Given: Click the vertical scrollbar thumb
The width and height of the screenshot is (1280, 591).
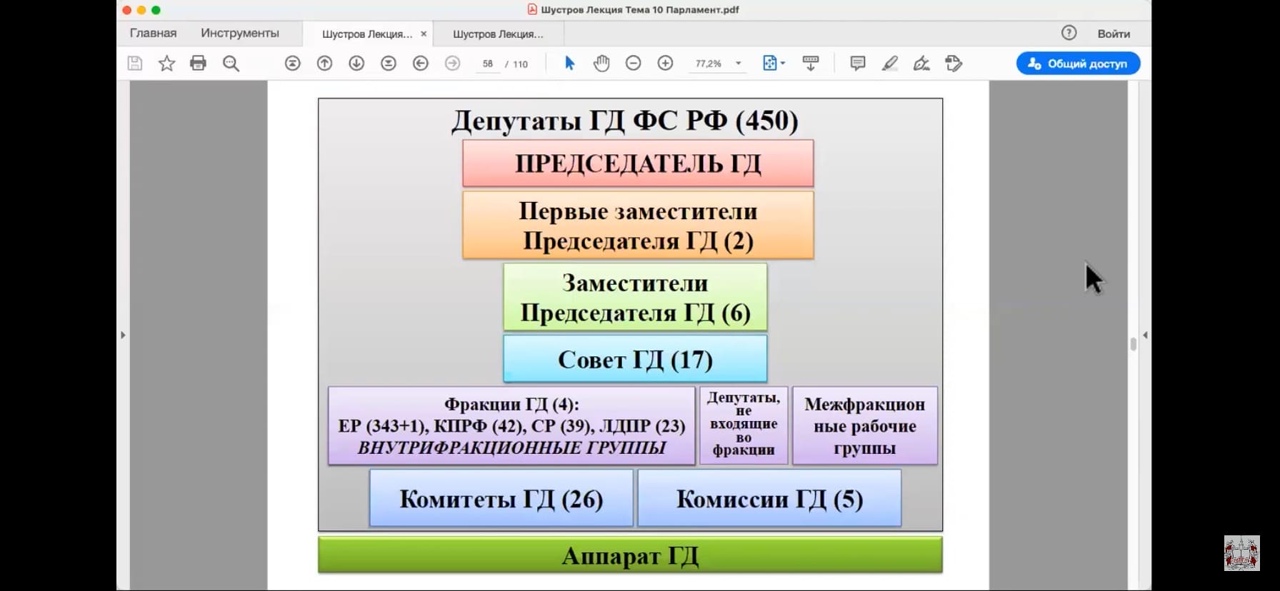Looking at the screenshot, I should (1132, 344).
